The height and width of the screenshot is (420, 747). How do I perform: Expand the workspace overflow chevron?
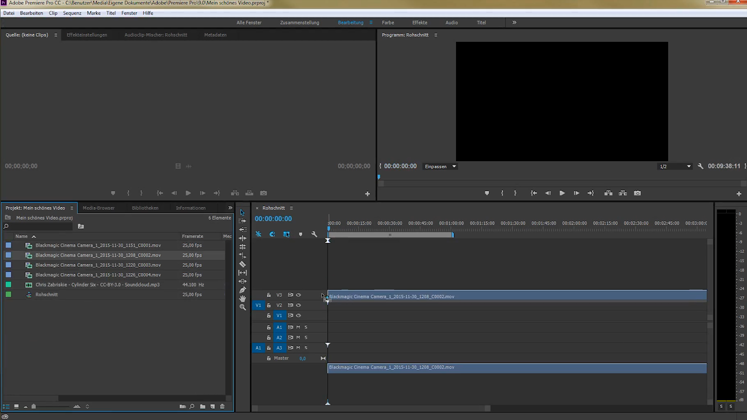click(x=514, y=22)
